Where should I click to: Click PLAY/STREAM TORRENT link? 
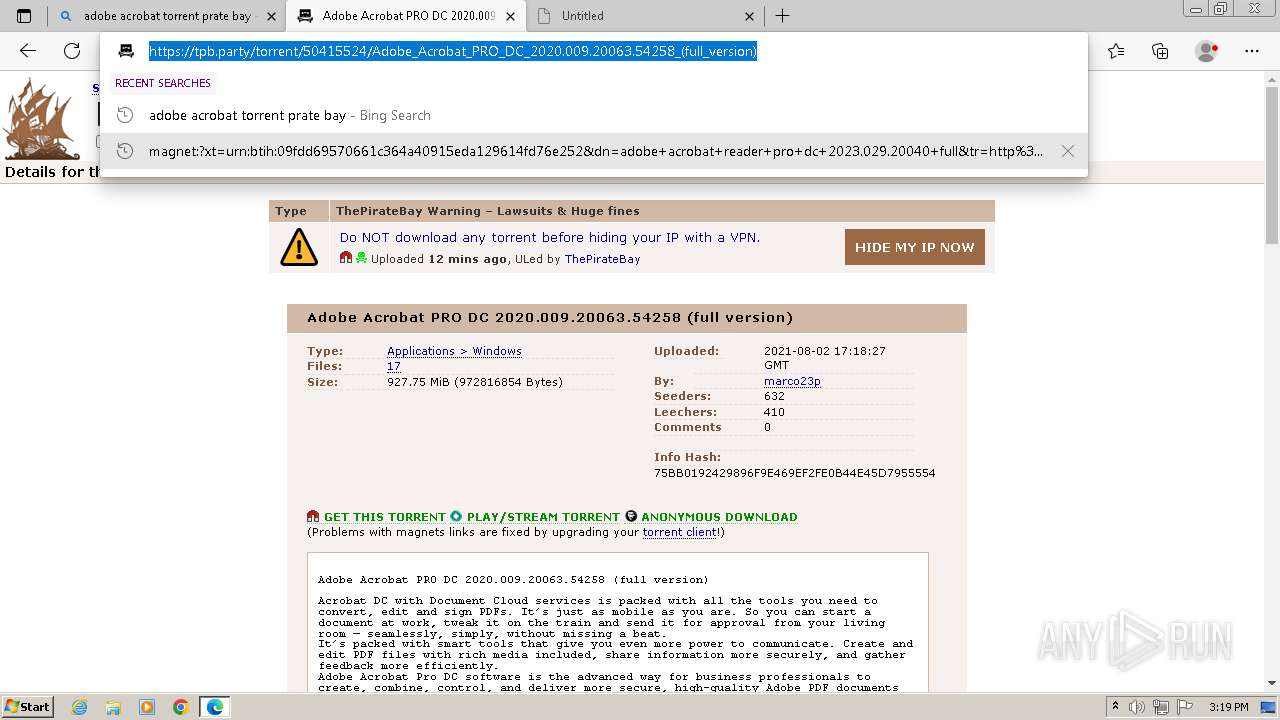coord(543,517)
